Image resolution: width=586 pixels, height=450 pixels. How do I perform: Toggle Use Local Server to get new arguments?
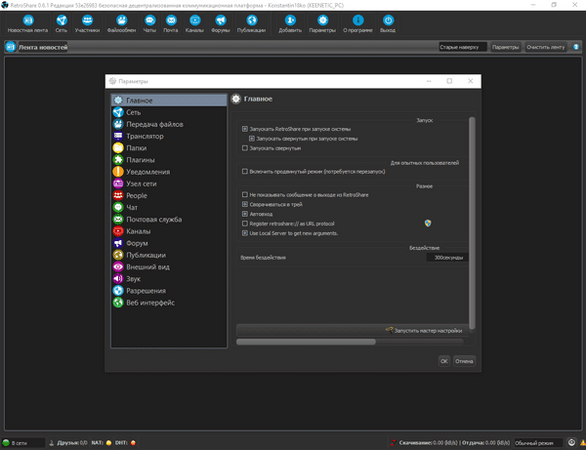point(245,233)
